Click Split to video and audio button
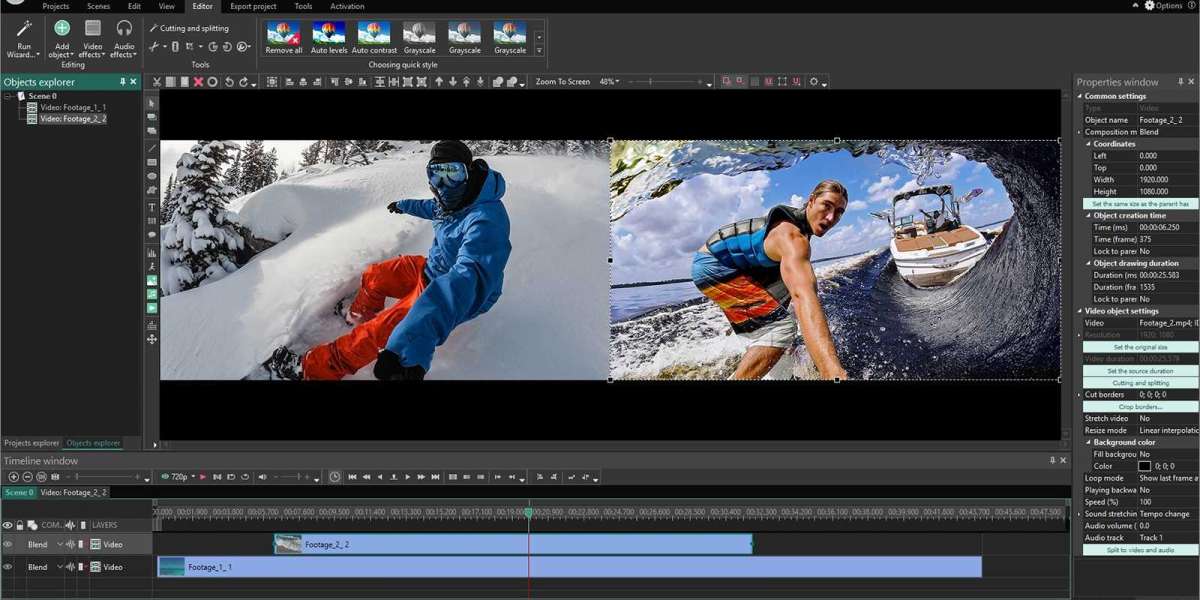Image resolution: width=1200 pixels, height=600 pixels. [1140, 550]
